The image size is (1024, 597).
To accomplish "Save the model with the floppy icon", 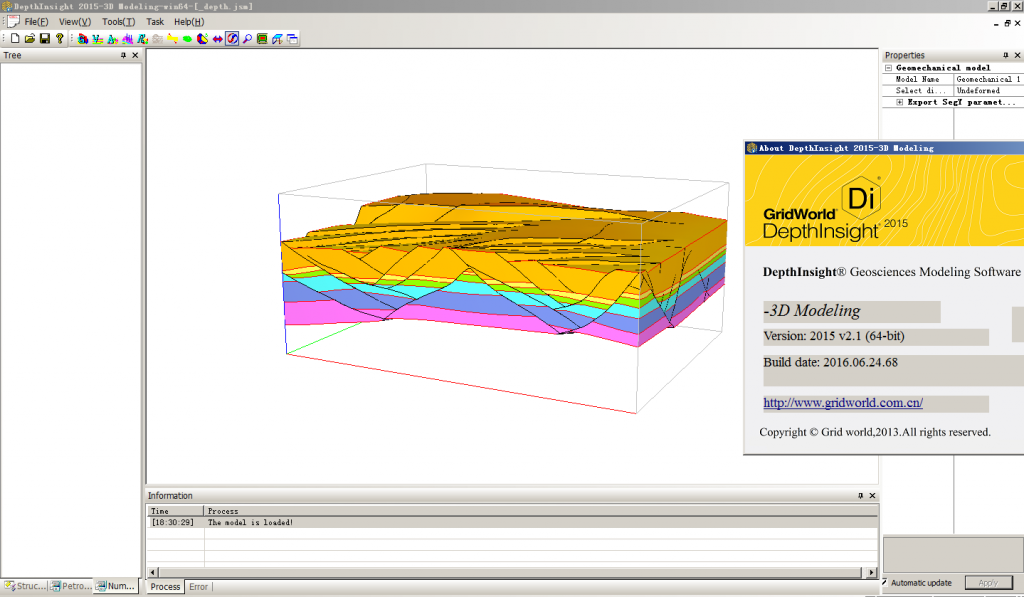I will click(44, 39).
